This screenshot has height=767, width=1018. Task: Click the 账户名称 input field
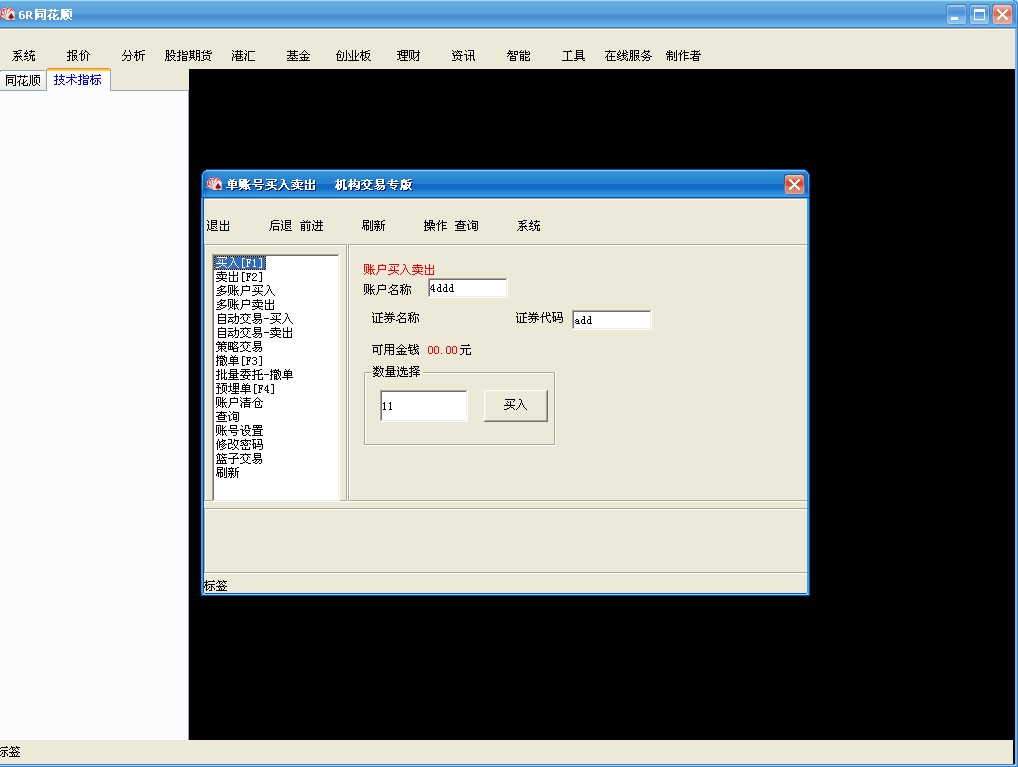[x=467, y=288]
